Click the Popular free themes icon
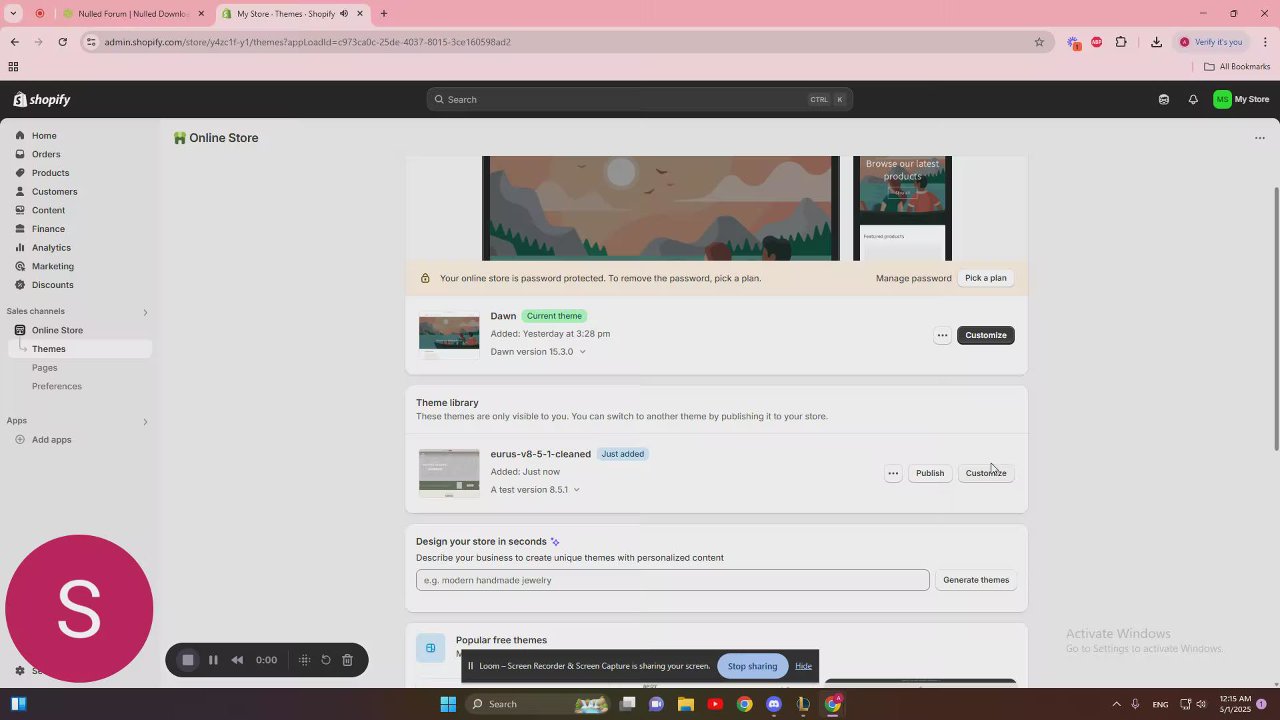This screenshot has height=720, width=1280. (431, 648)
